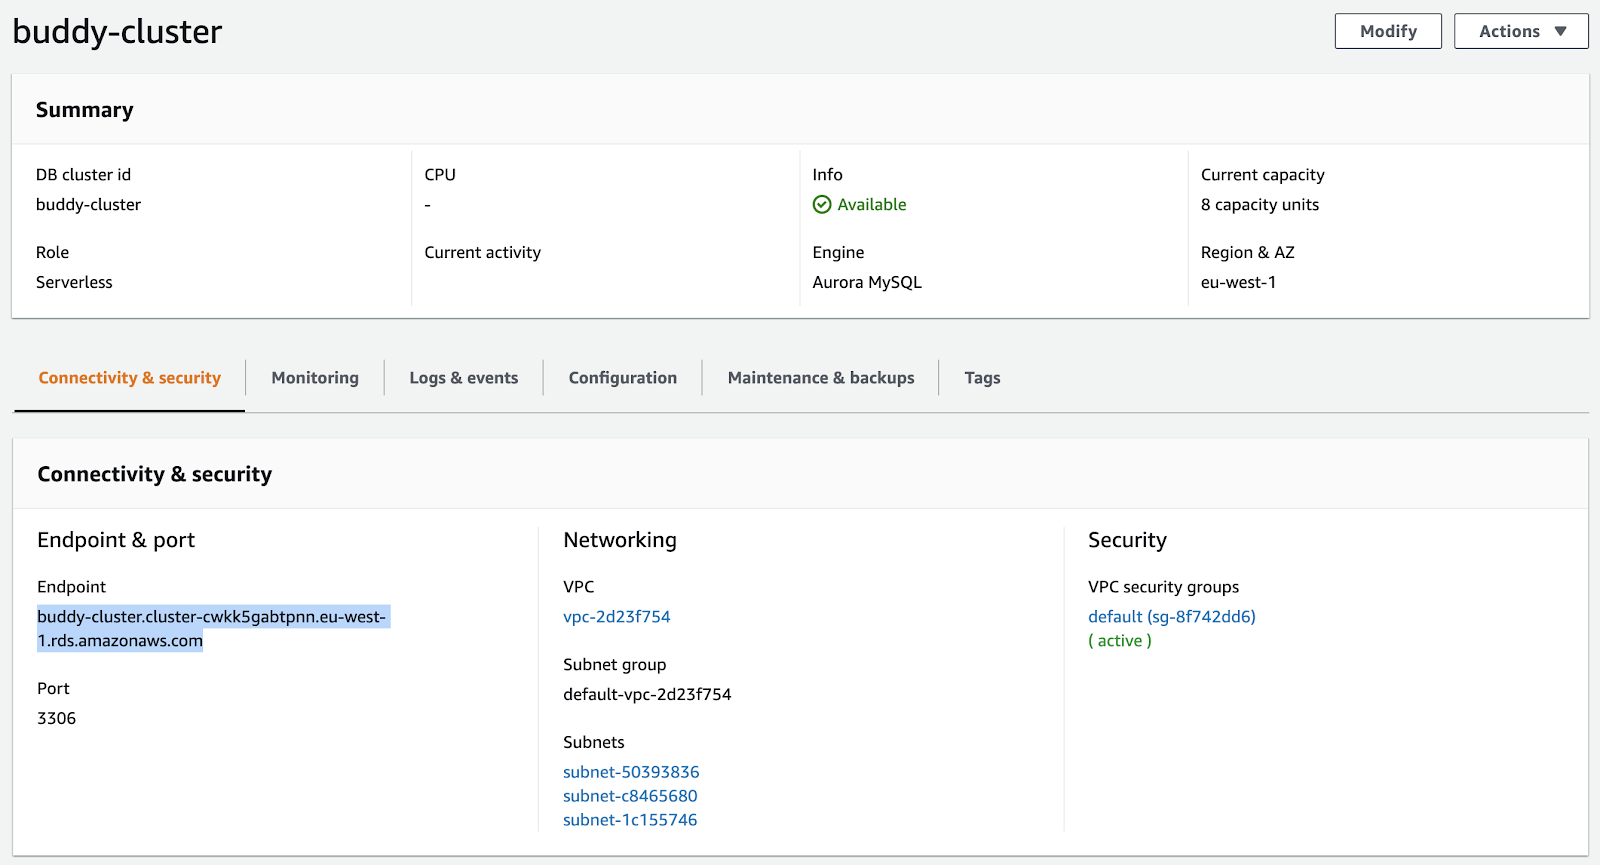Click the Security column heading
This screenshot has width=1600, height=865.
pos(1127,540)
